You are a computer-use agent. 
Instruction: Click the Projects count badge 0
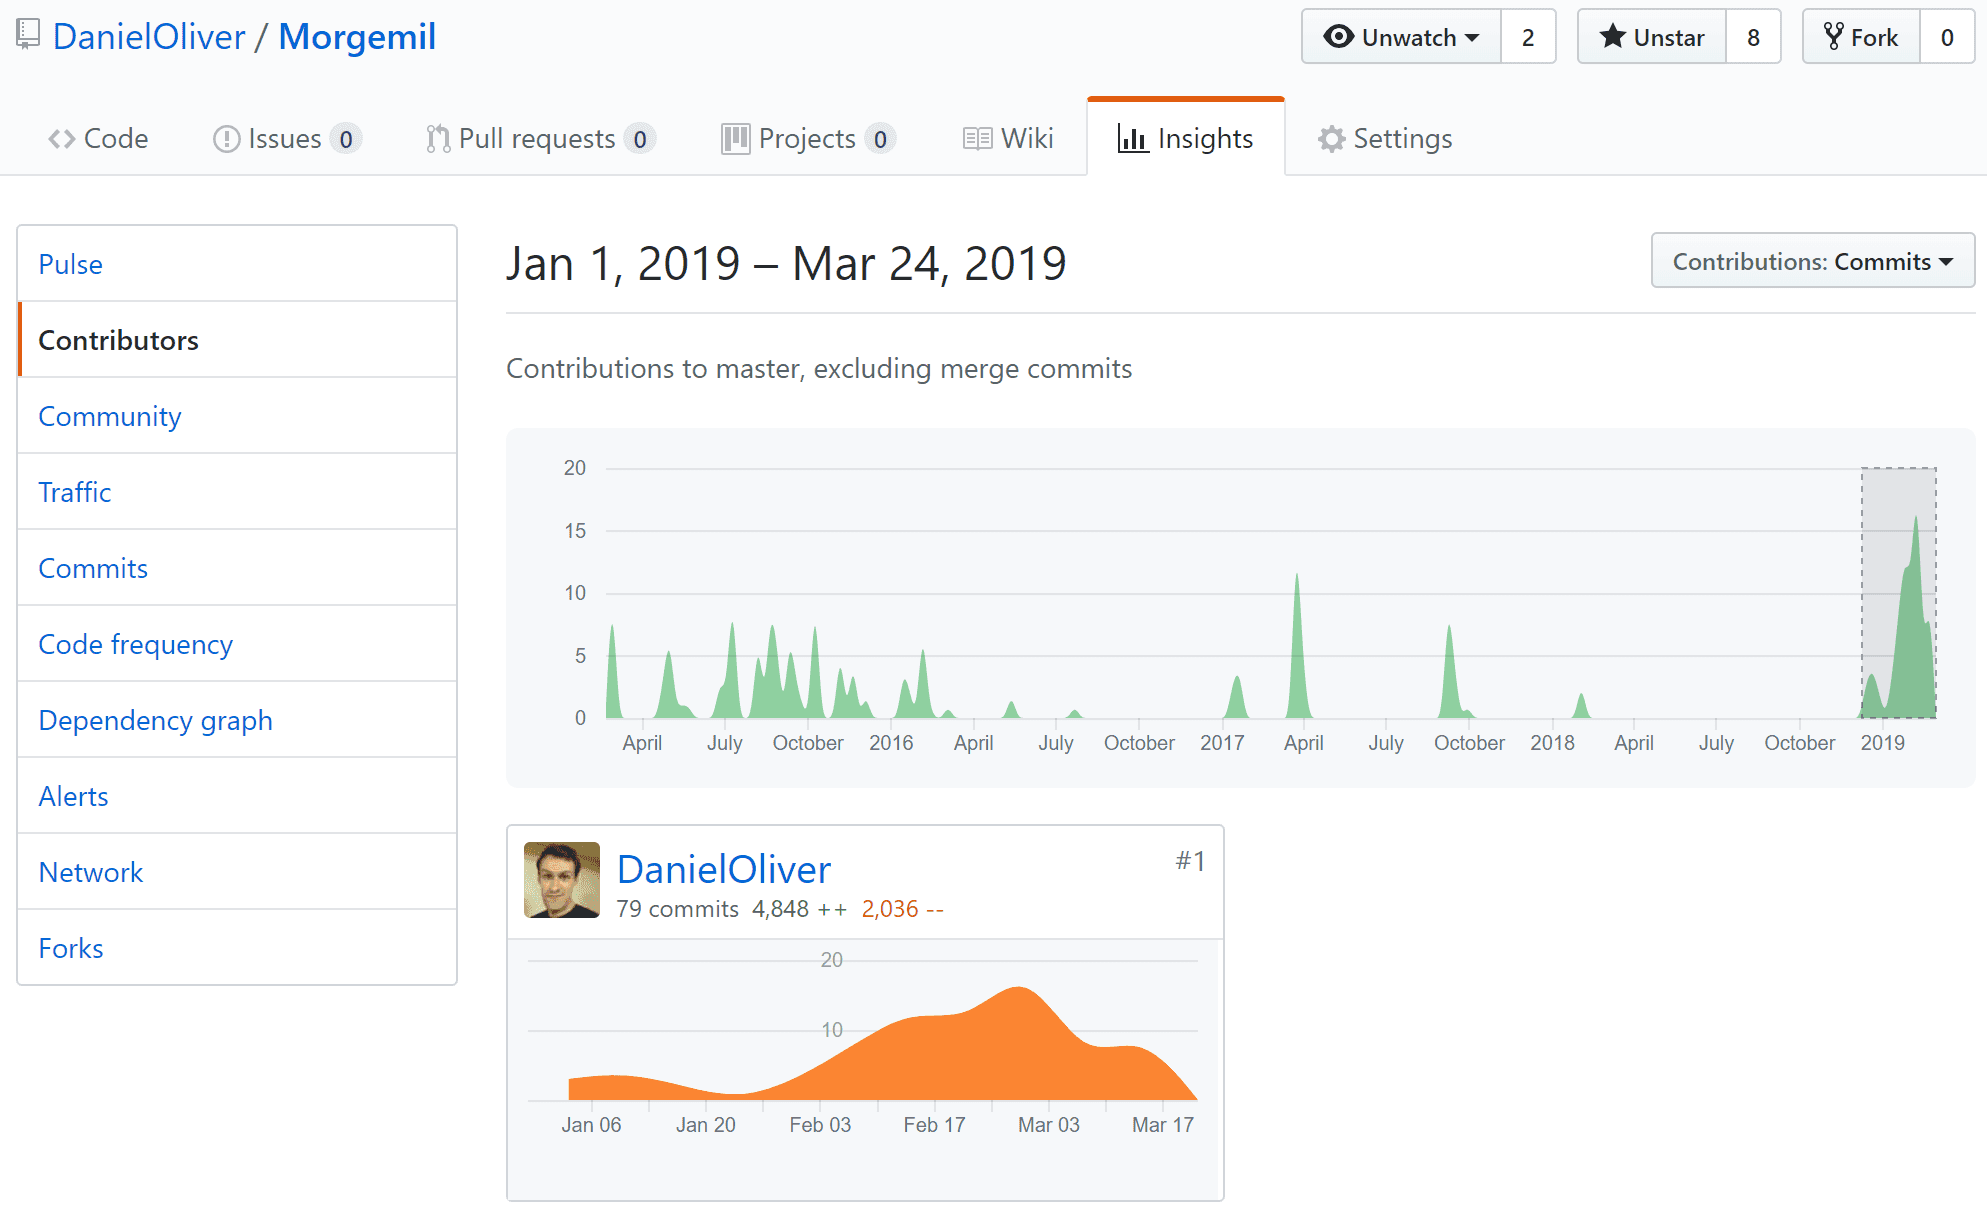880,139
